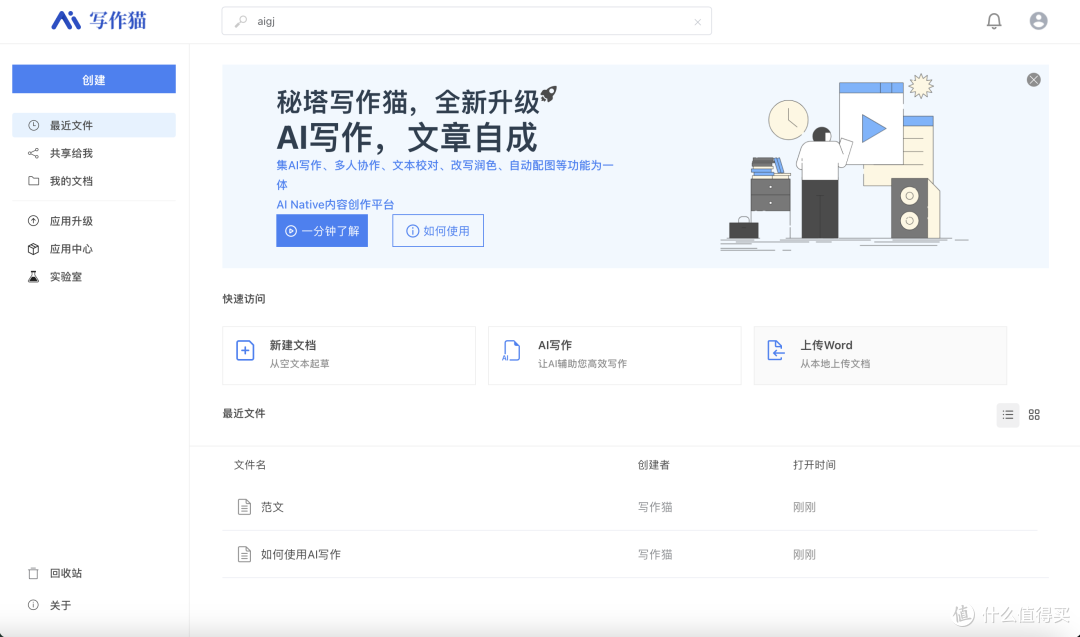Open the file 如何使用AI写作

point(300,554)
